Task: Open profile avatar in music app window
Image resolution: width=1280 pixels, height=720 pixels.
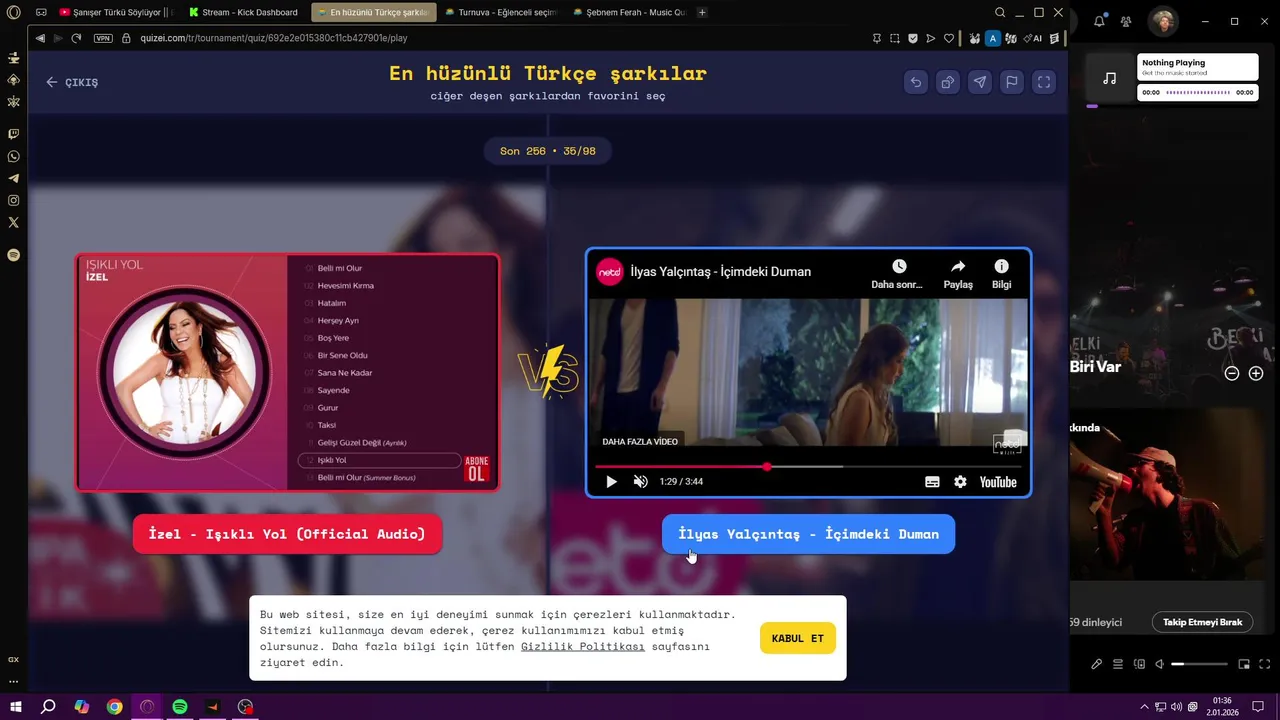Action: tap(1162, 21)
